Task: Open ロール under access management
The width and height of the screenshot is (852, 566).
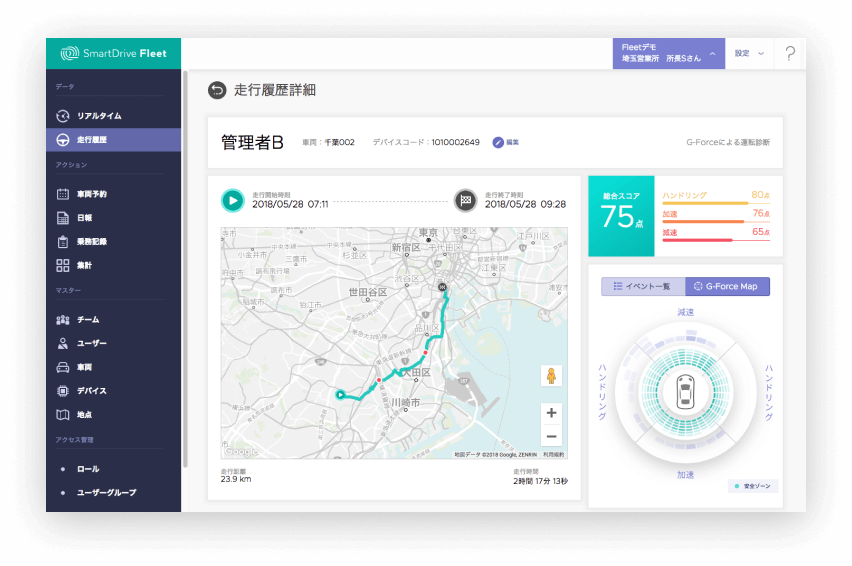Action: point(114,469)
